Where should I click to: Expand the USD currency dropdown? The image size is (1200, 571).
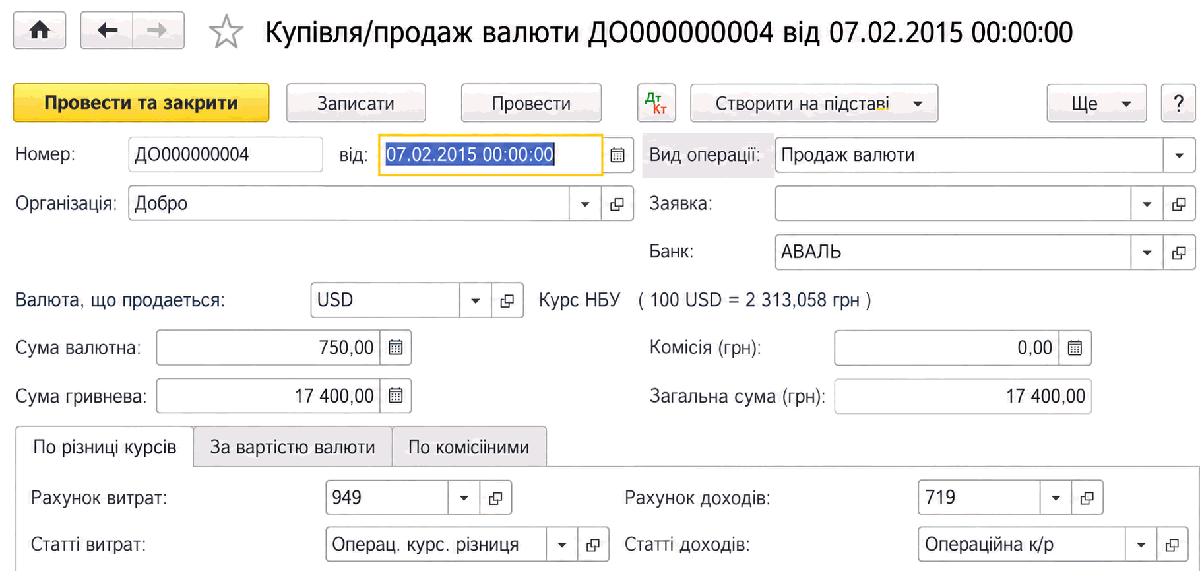tap(474, 300)
